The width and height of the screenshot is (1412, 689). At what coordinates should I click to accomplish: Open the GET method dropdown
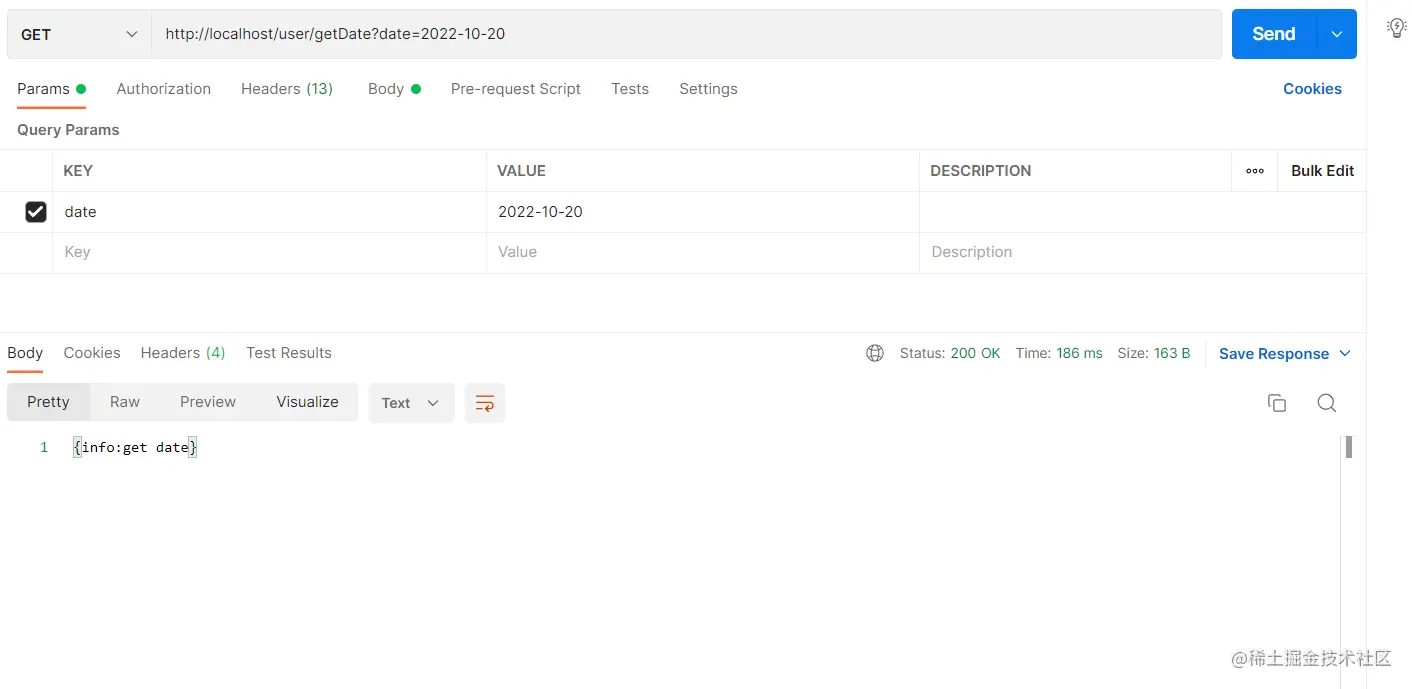coord(79,34)
